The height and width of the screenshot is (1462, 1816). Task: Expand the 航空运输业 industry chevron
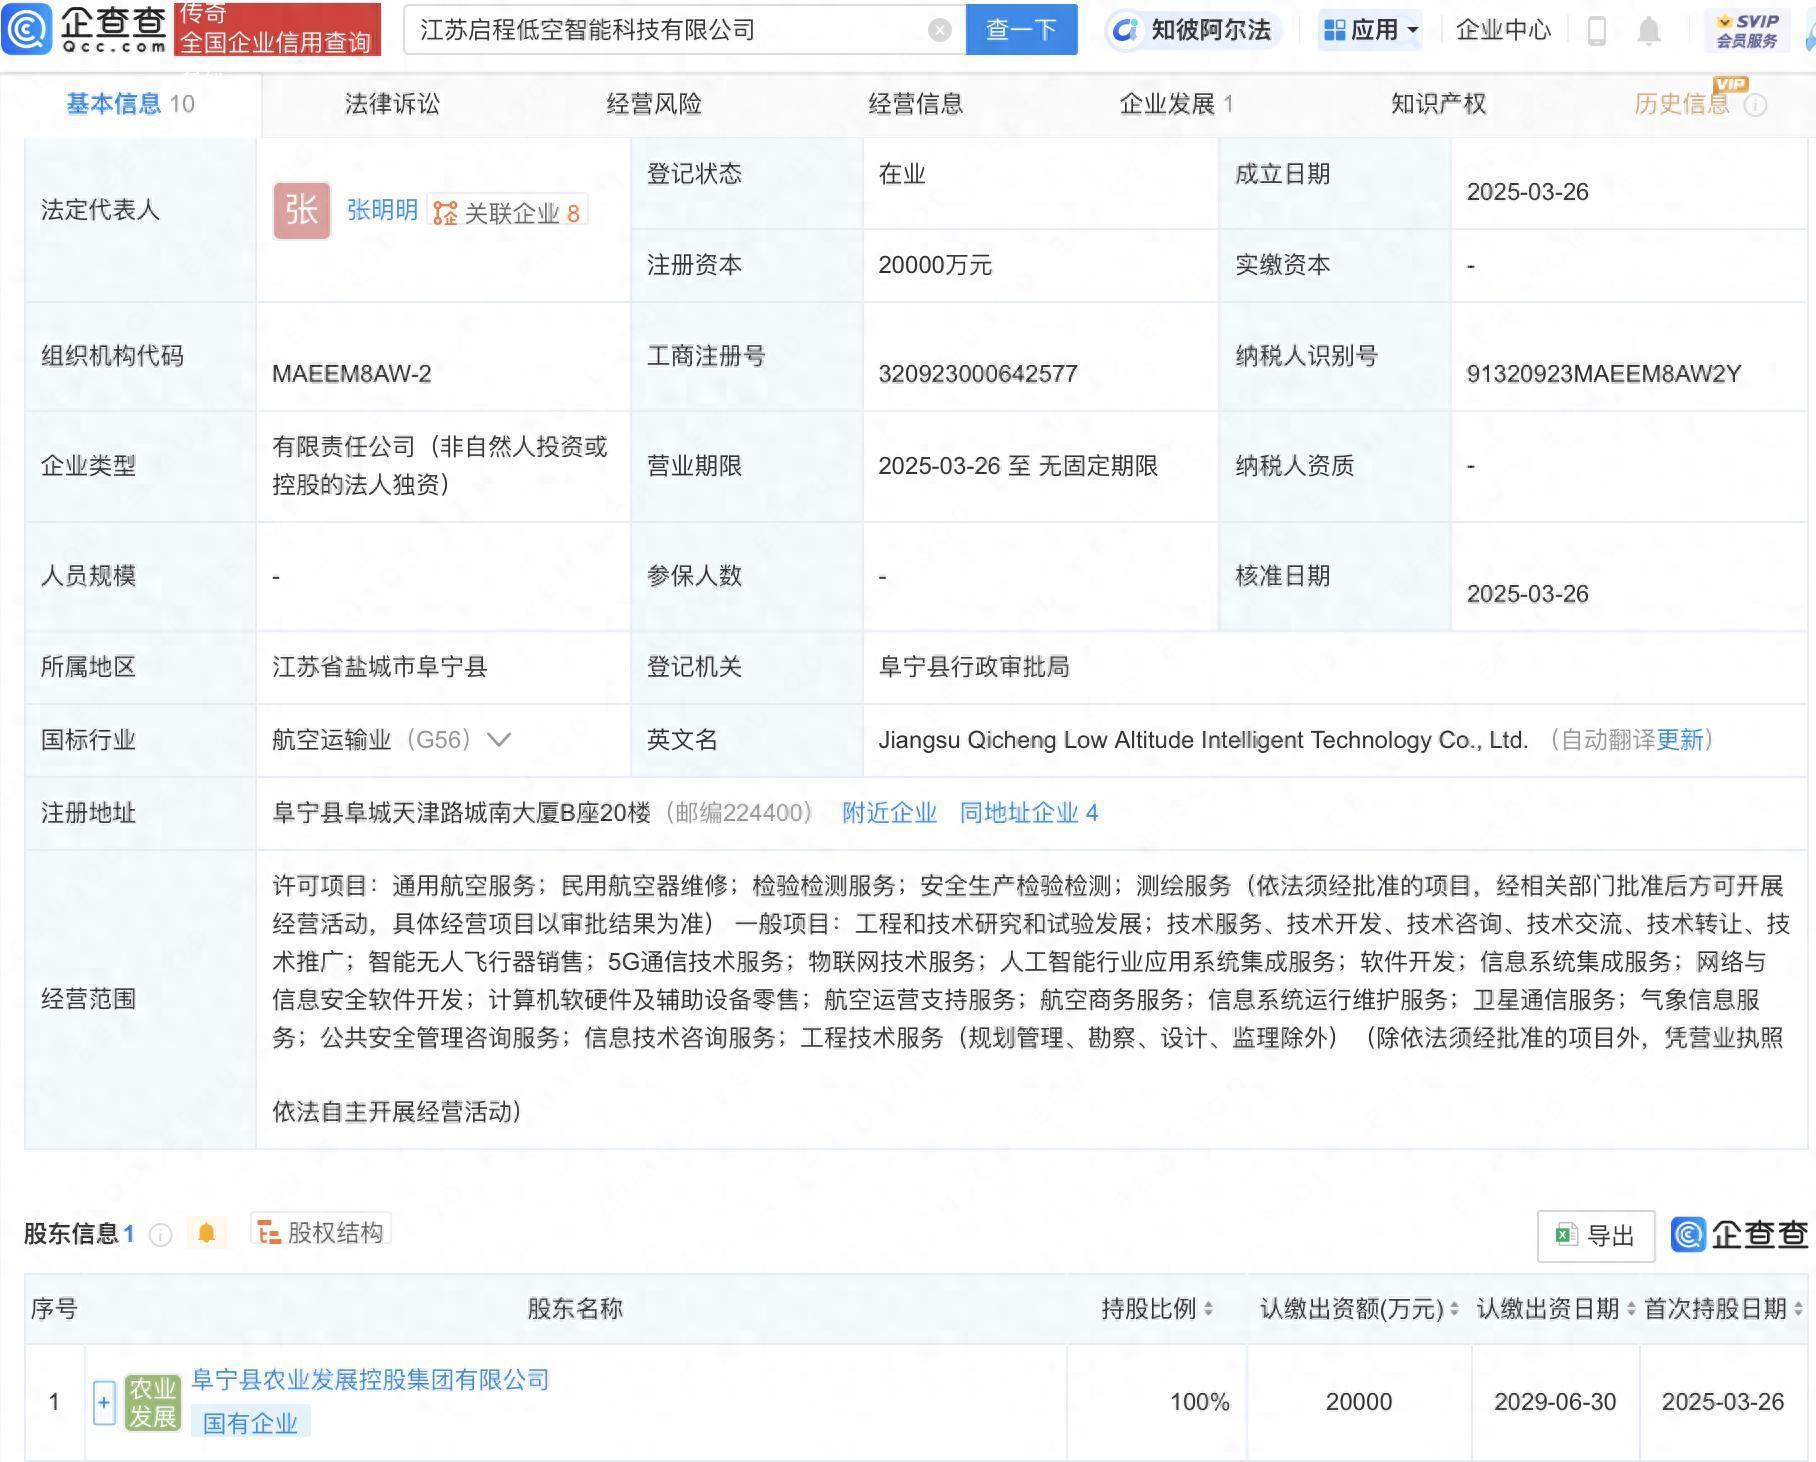click(x=500, y=740)
